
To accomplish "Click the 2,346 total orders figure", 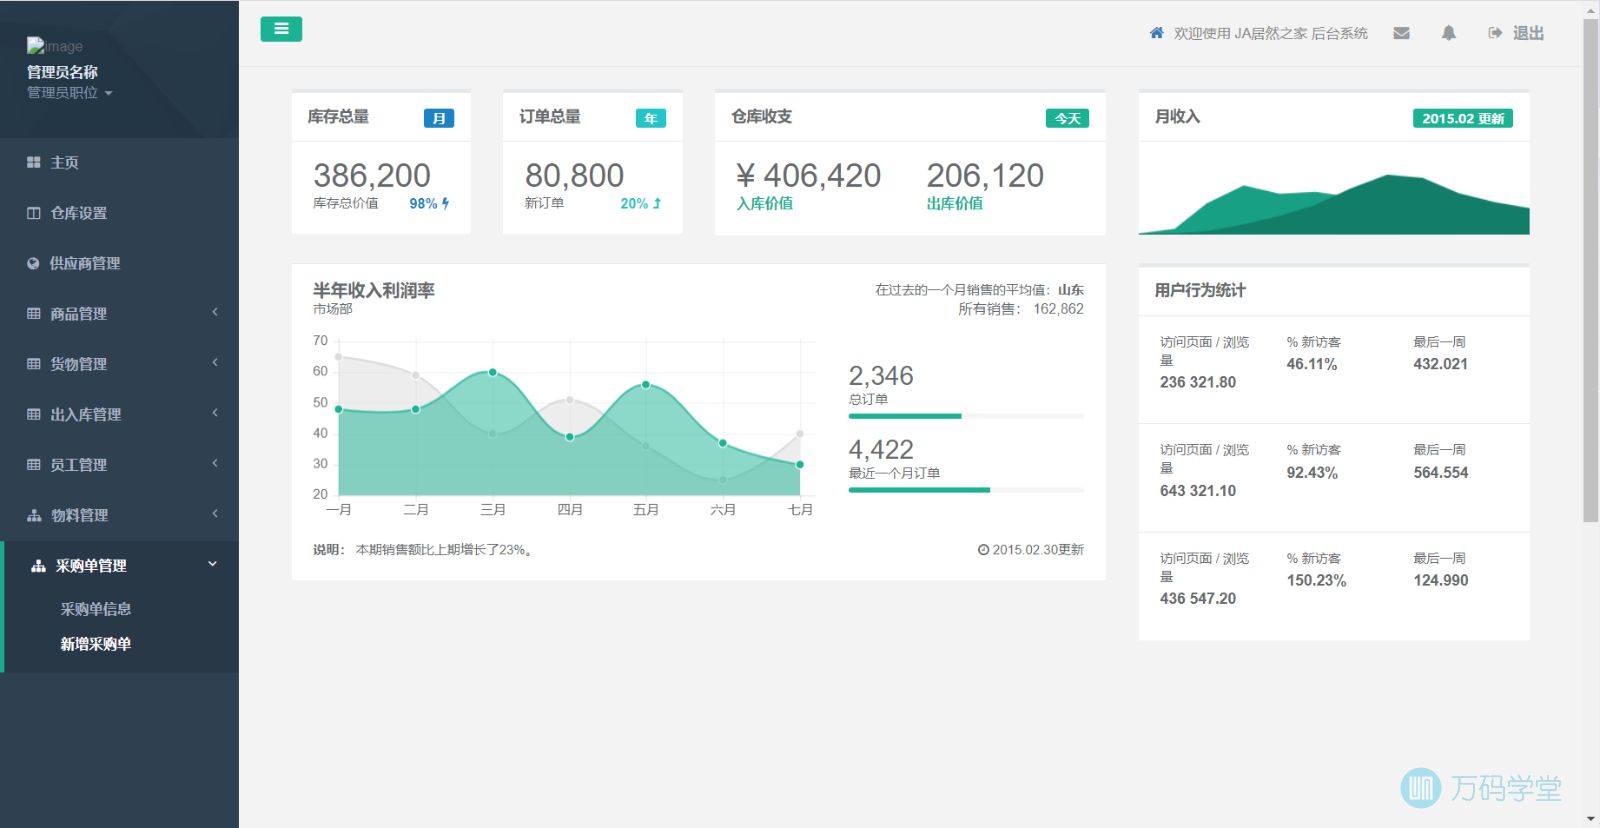I will (x=881, y=376).
